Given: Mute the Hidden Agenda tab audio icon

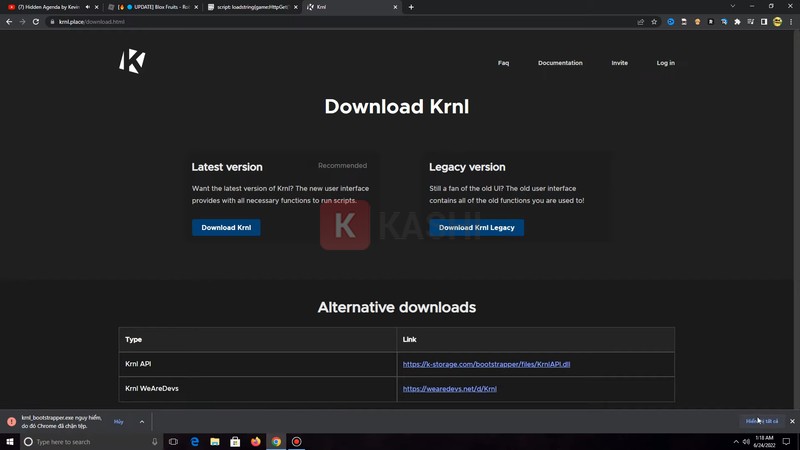Looking at the screenshot, I should click(x=88, y=7).
